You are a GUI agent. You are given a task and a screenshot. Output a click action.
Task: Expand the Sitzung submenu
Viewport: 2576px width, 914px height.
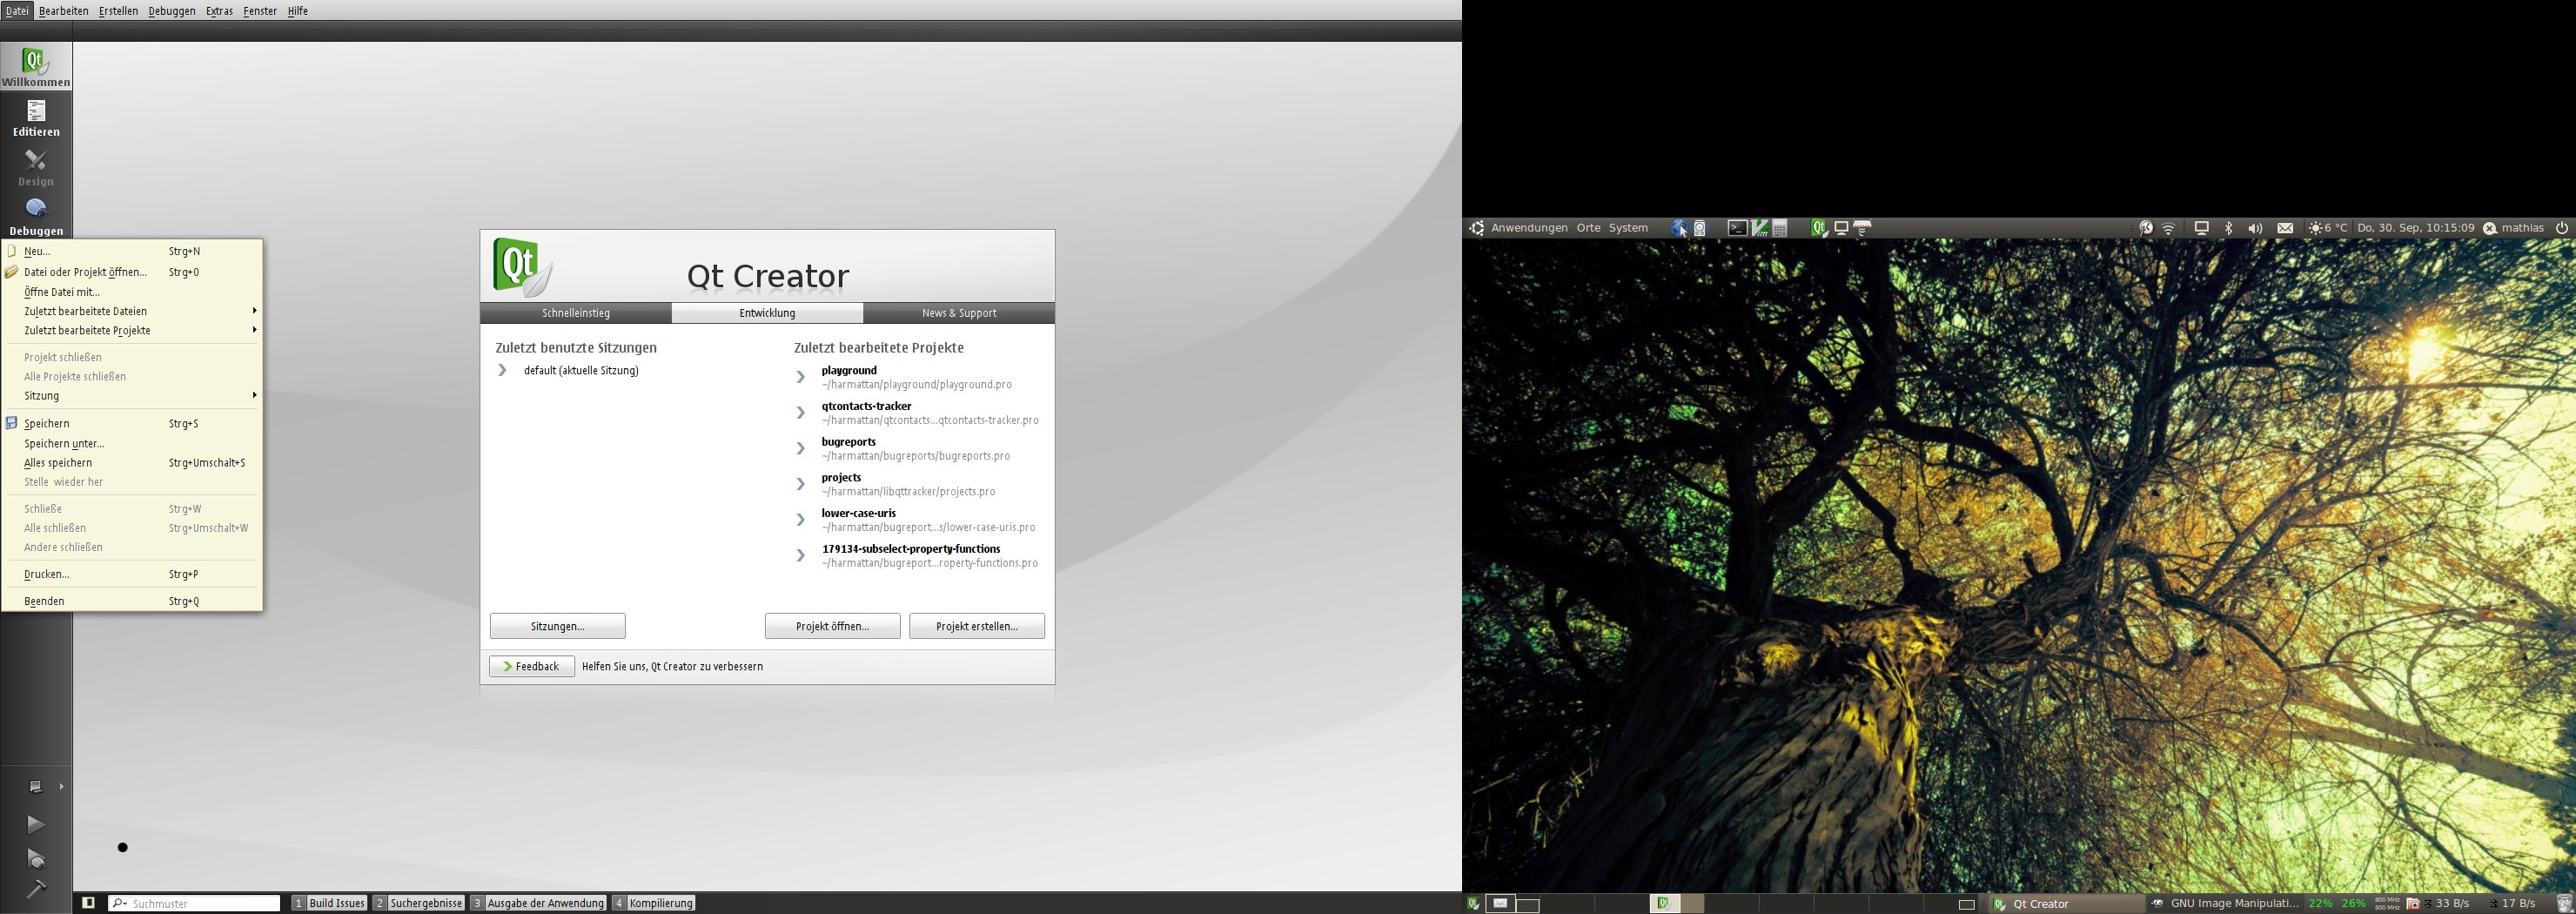point(132,395)
